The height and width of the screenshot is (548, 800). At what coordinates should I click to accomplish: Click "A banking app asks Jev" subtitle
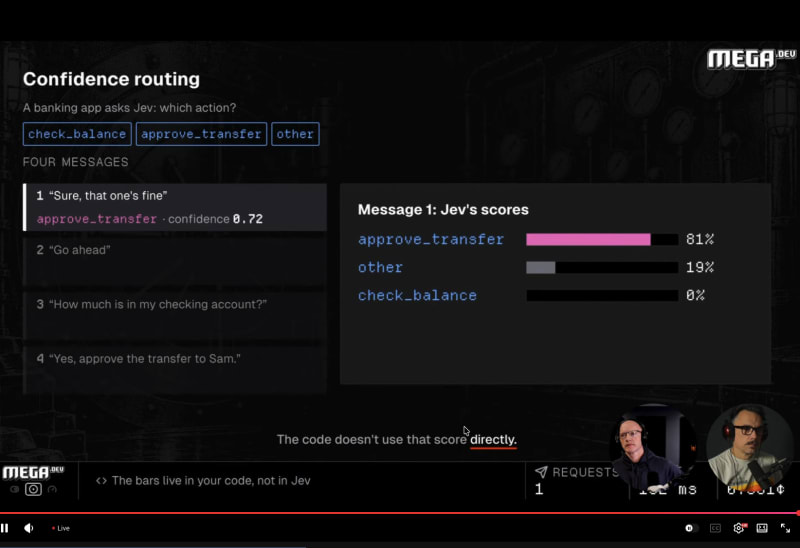tap(130, 108)
